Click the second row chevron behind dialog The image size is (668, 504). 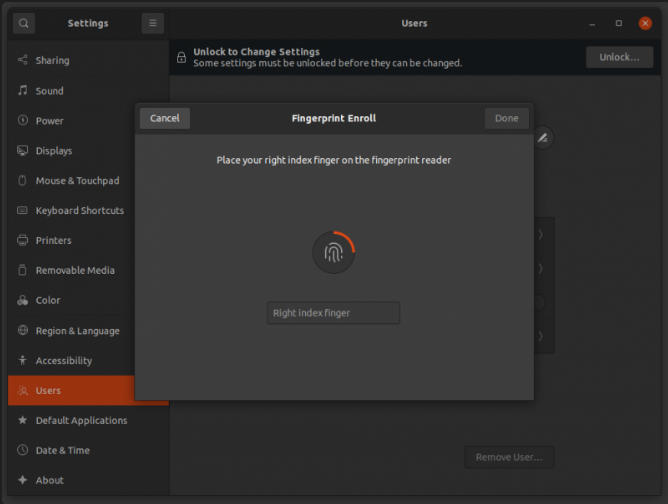(540, 268)
